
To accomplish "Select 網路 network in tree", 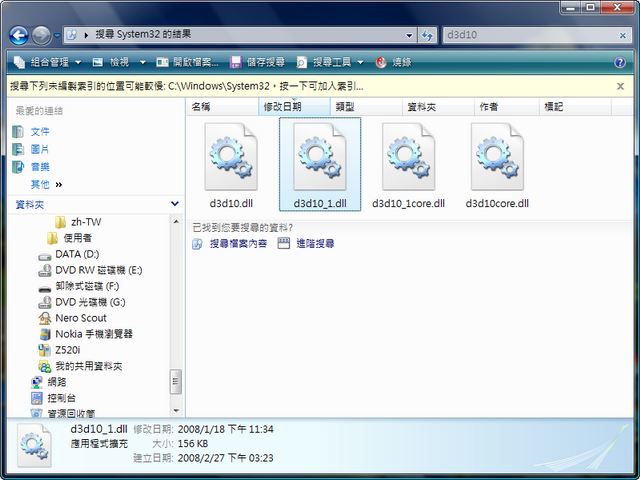I will tap(49, 382).
